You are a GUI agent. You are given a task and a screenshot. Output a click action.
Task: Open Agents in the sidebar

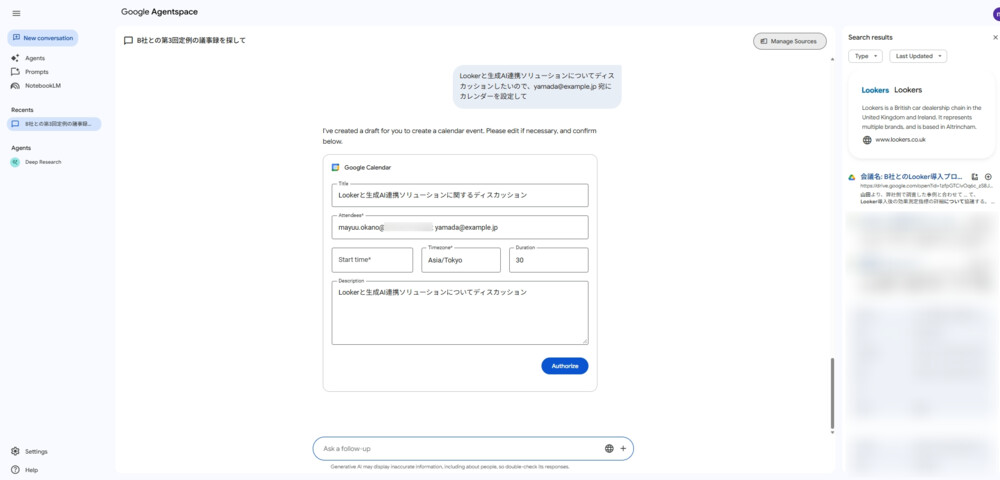pyautogui.click(x=34, y=58)
